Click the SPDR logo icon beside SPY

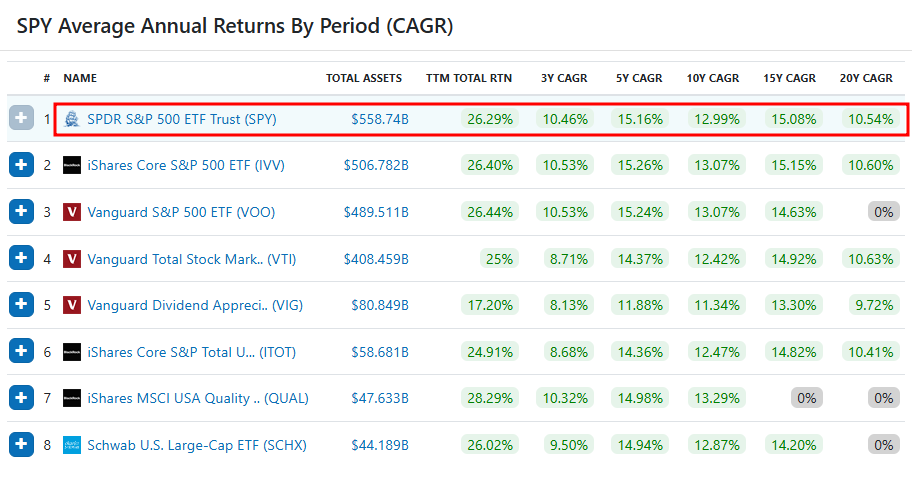pyautogui.click(x=72, y=119)
